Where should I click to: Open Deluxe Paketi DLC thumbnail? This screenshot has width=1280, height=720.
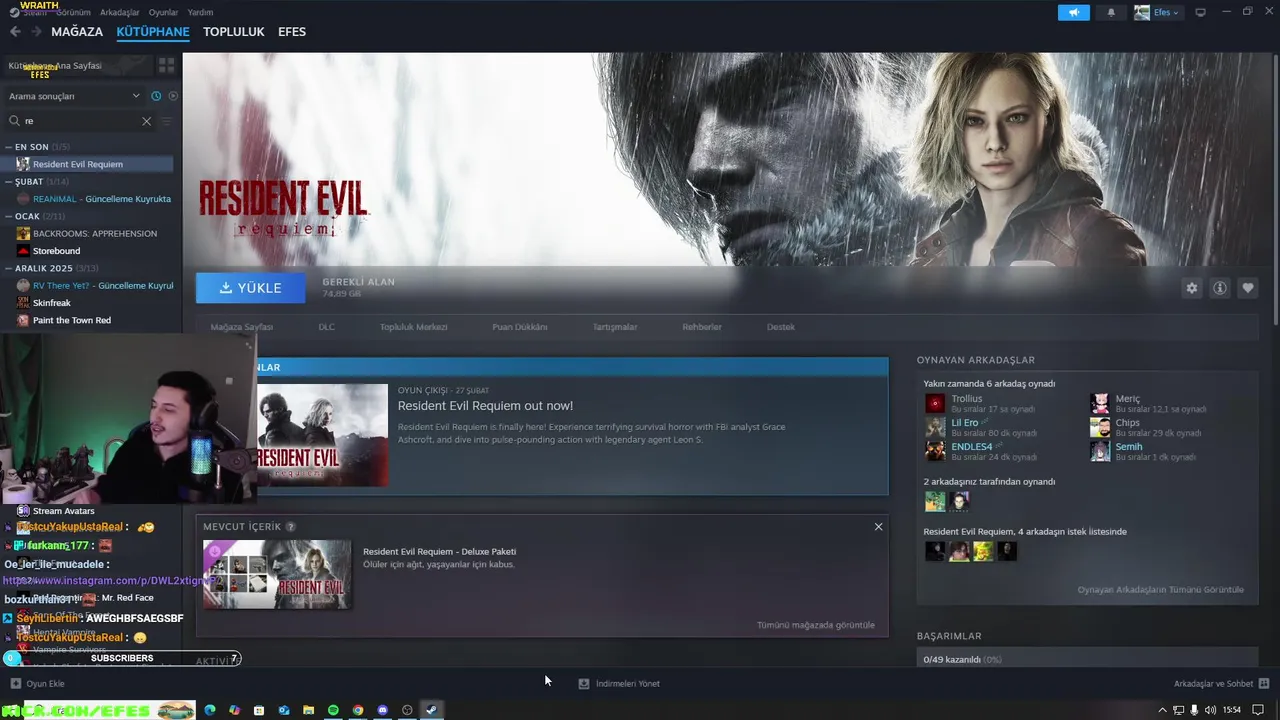click(x=277, y=574)
